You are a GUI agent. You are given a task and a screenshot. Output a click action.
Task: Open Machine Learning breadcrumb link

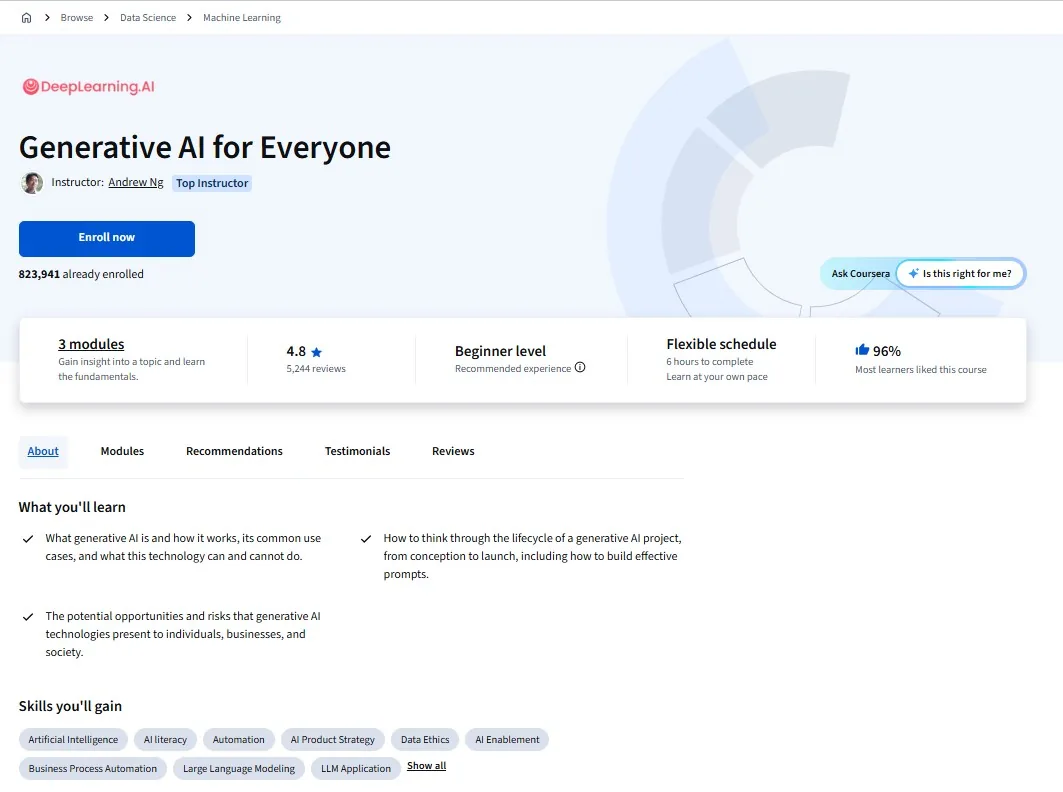pyautogui.click(x=242, y=18)
